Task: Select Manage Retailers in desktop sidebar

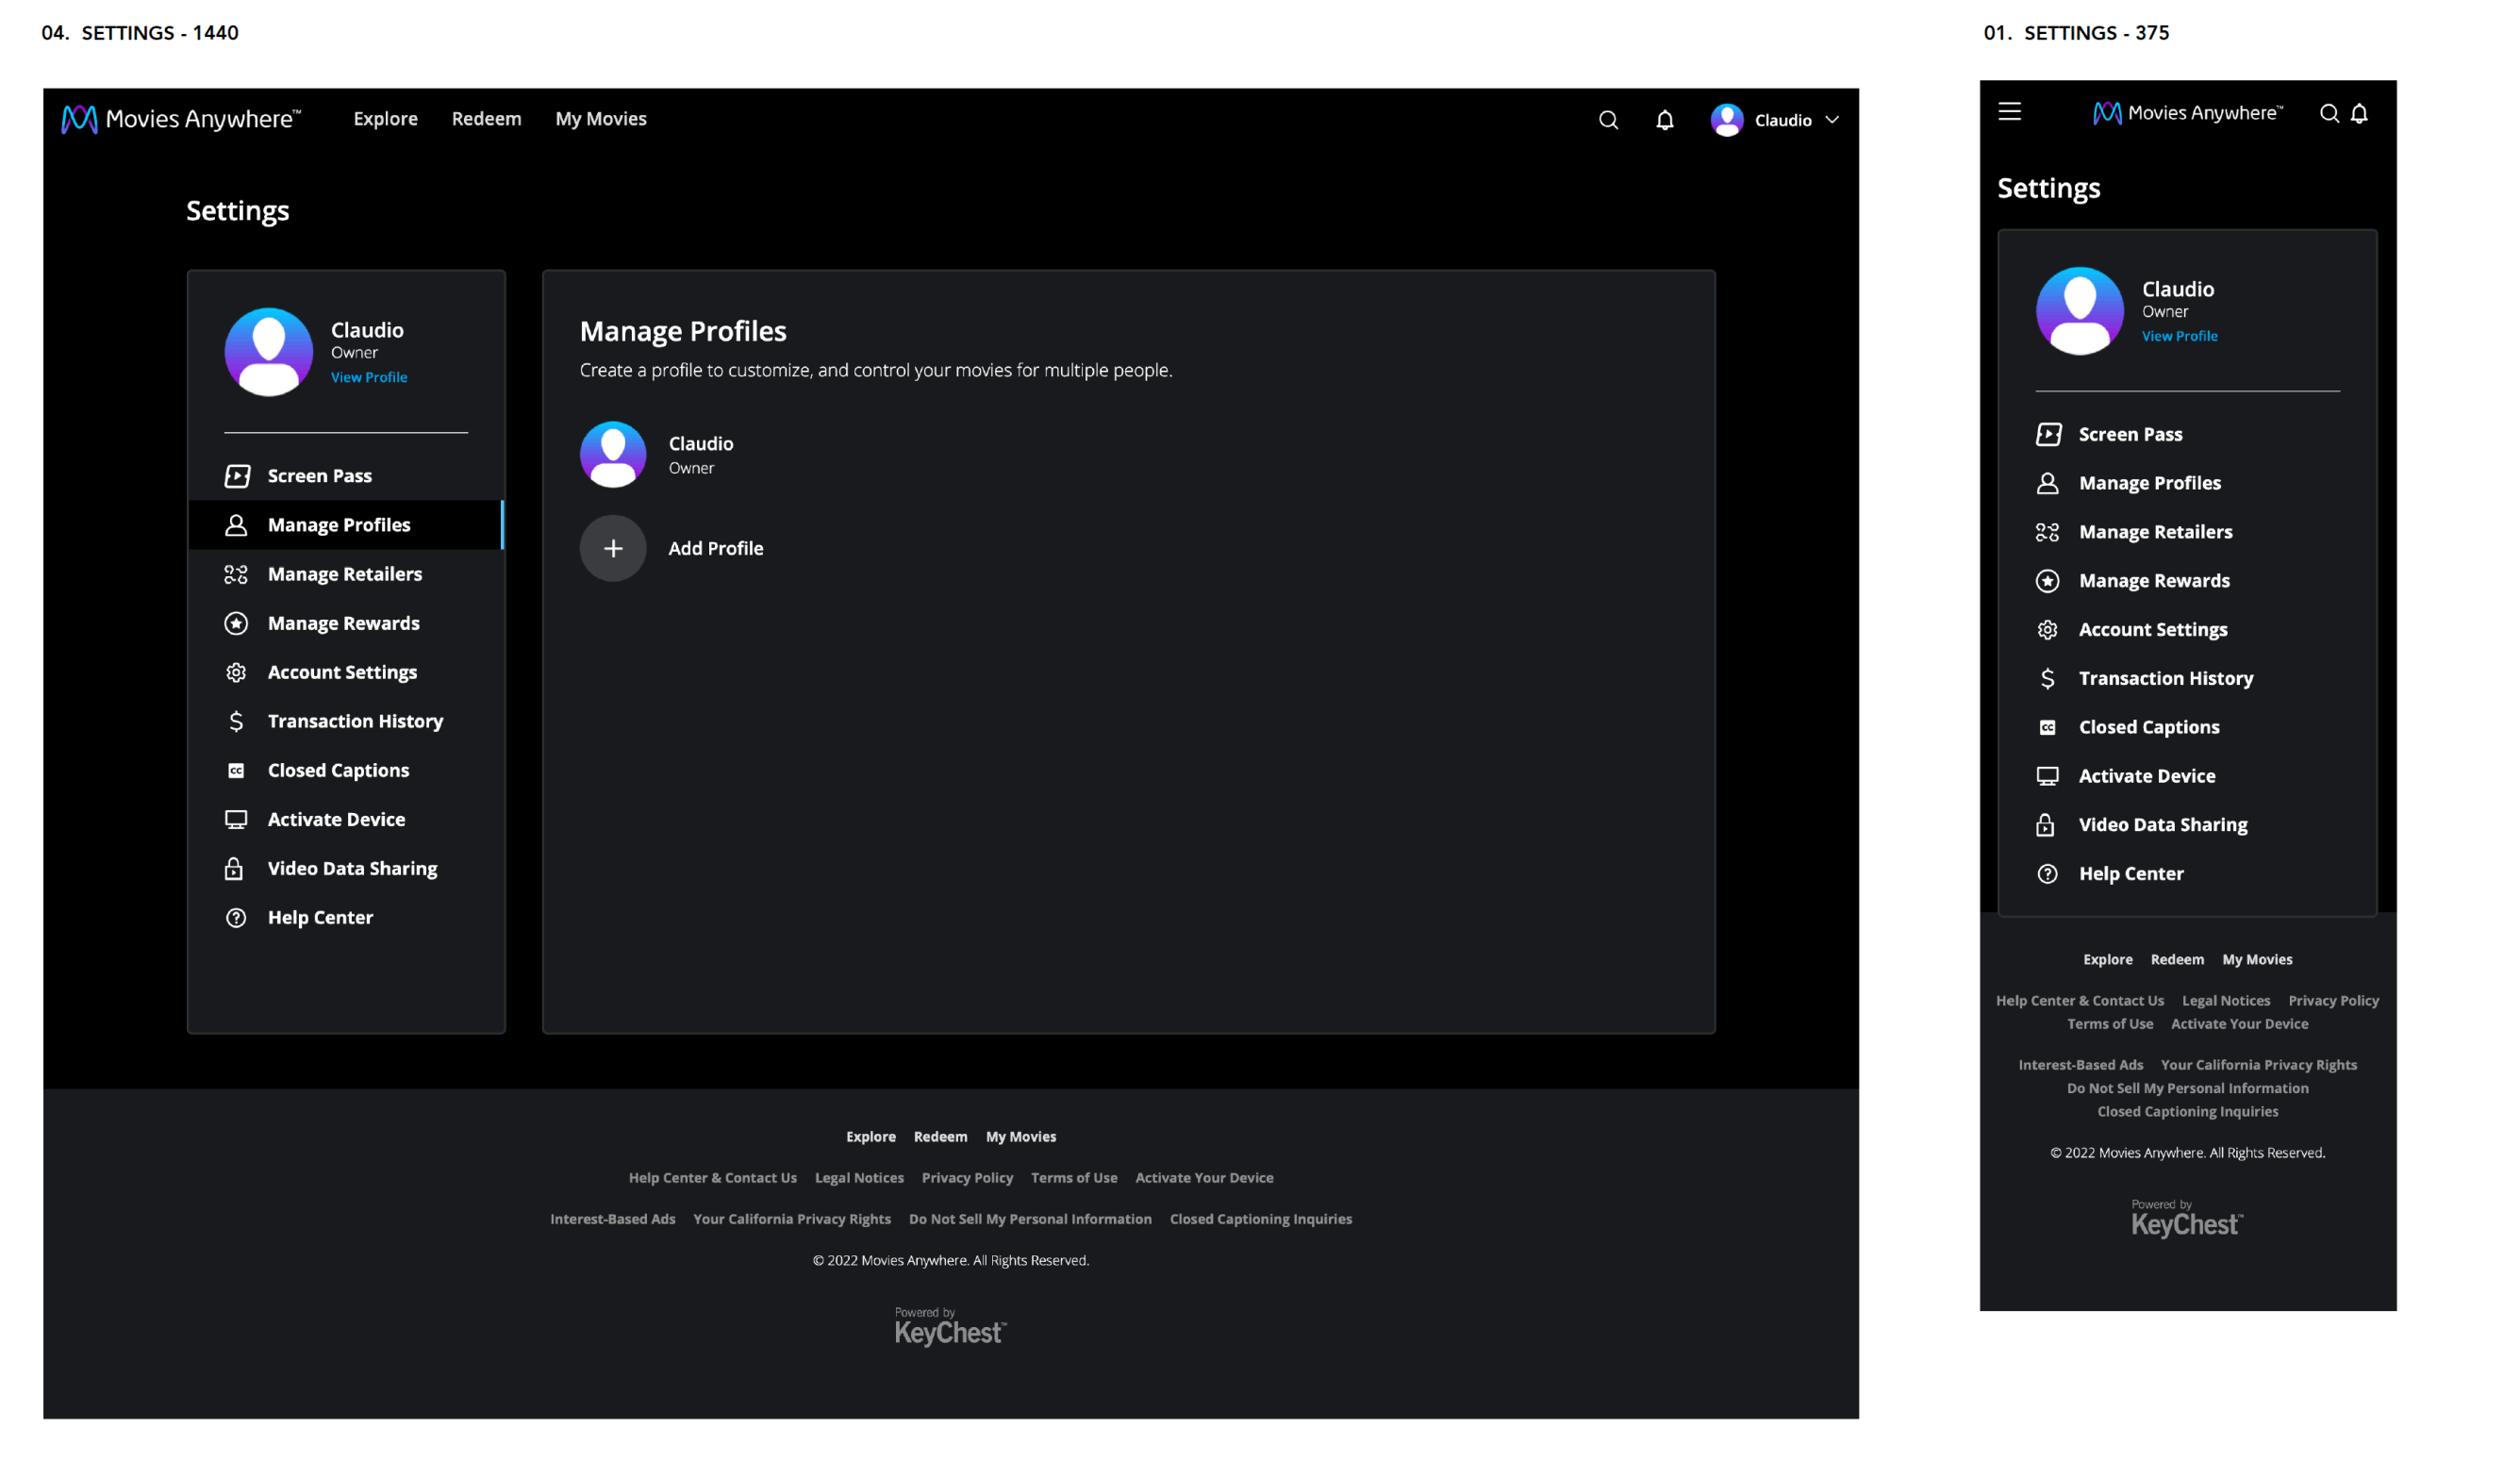Action: (x=344, y=574)
